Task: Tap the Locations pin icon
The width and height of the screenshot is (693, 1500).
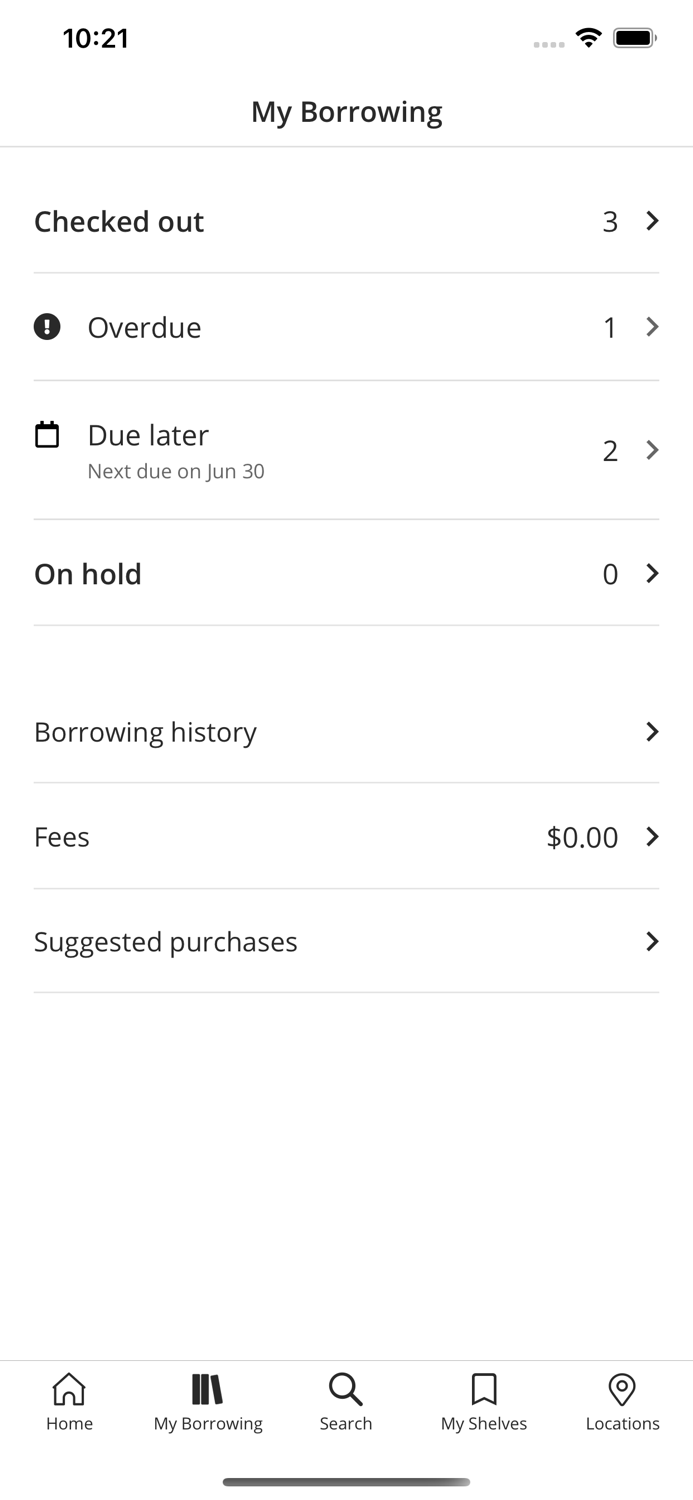Action: 622,1389
